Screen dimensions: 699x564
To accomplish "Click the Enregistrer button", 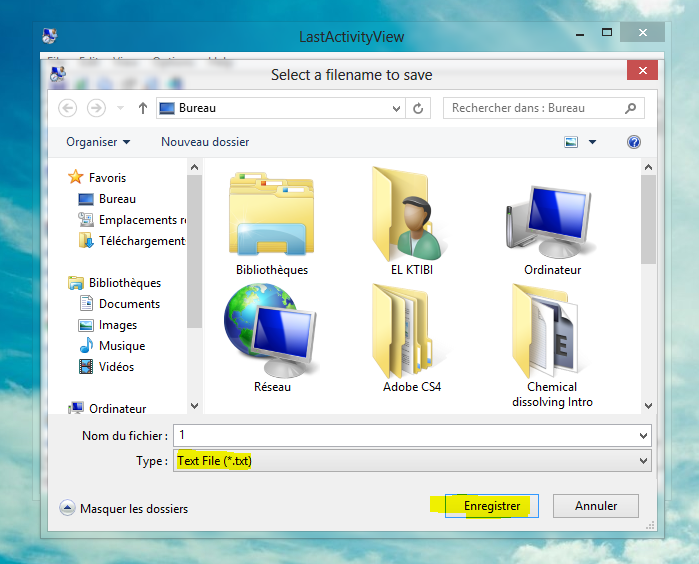I will 492,506.
